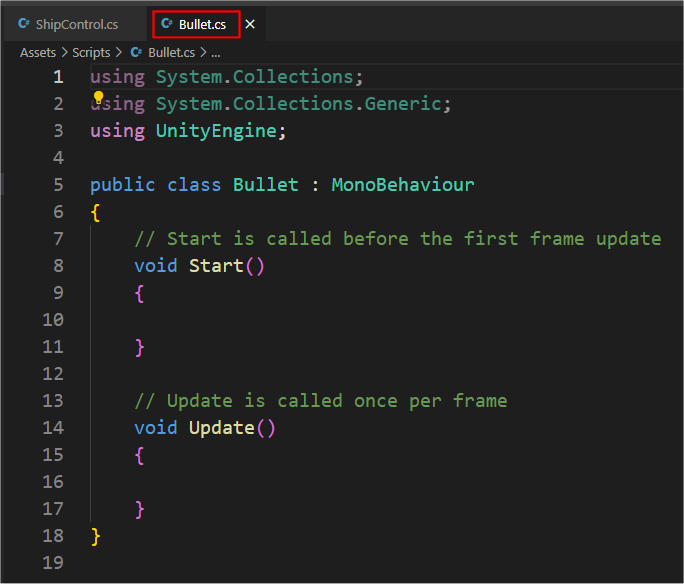Screen dimensions: 684x584
Task: Click line number 1 in gutter
Action: pos(58,77)
